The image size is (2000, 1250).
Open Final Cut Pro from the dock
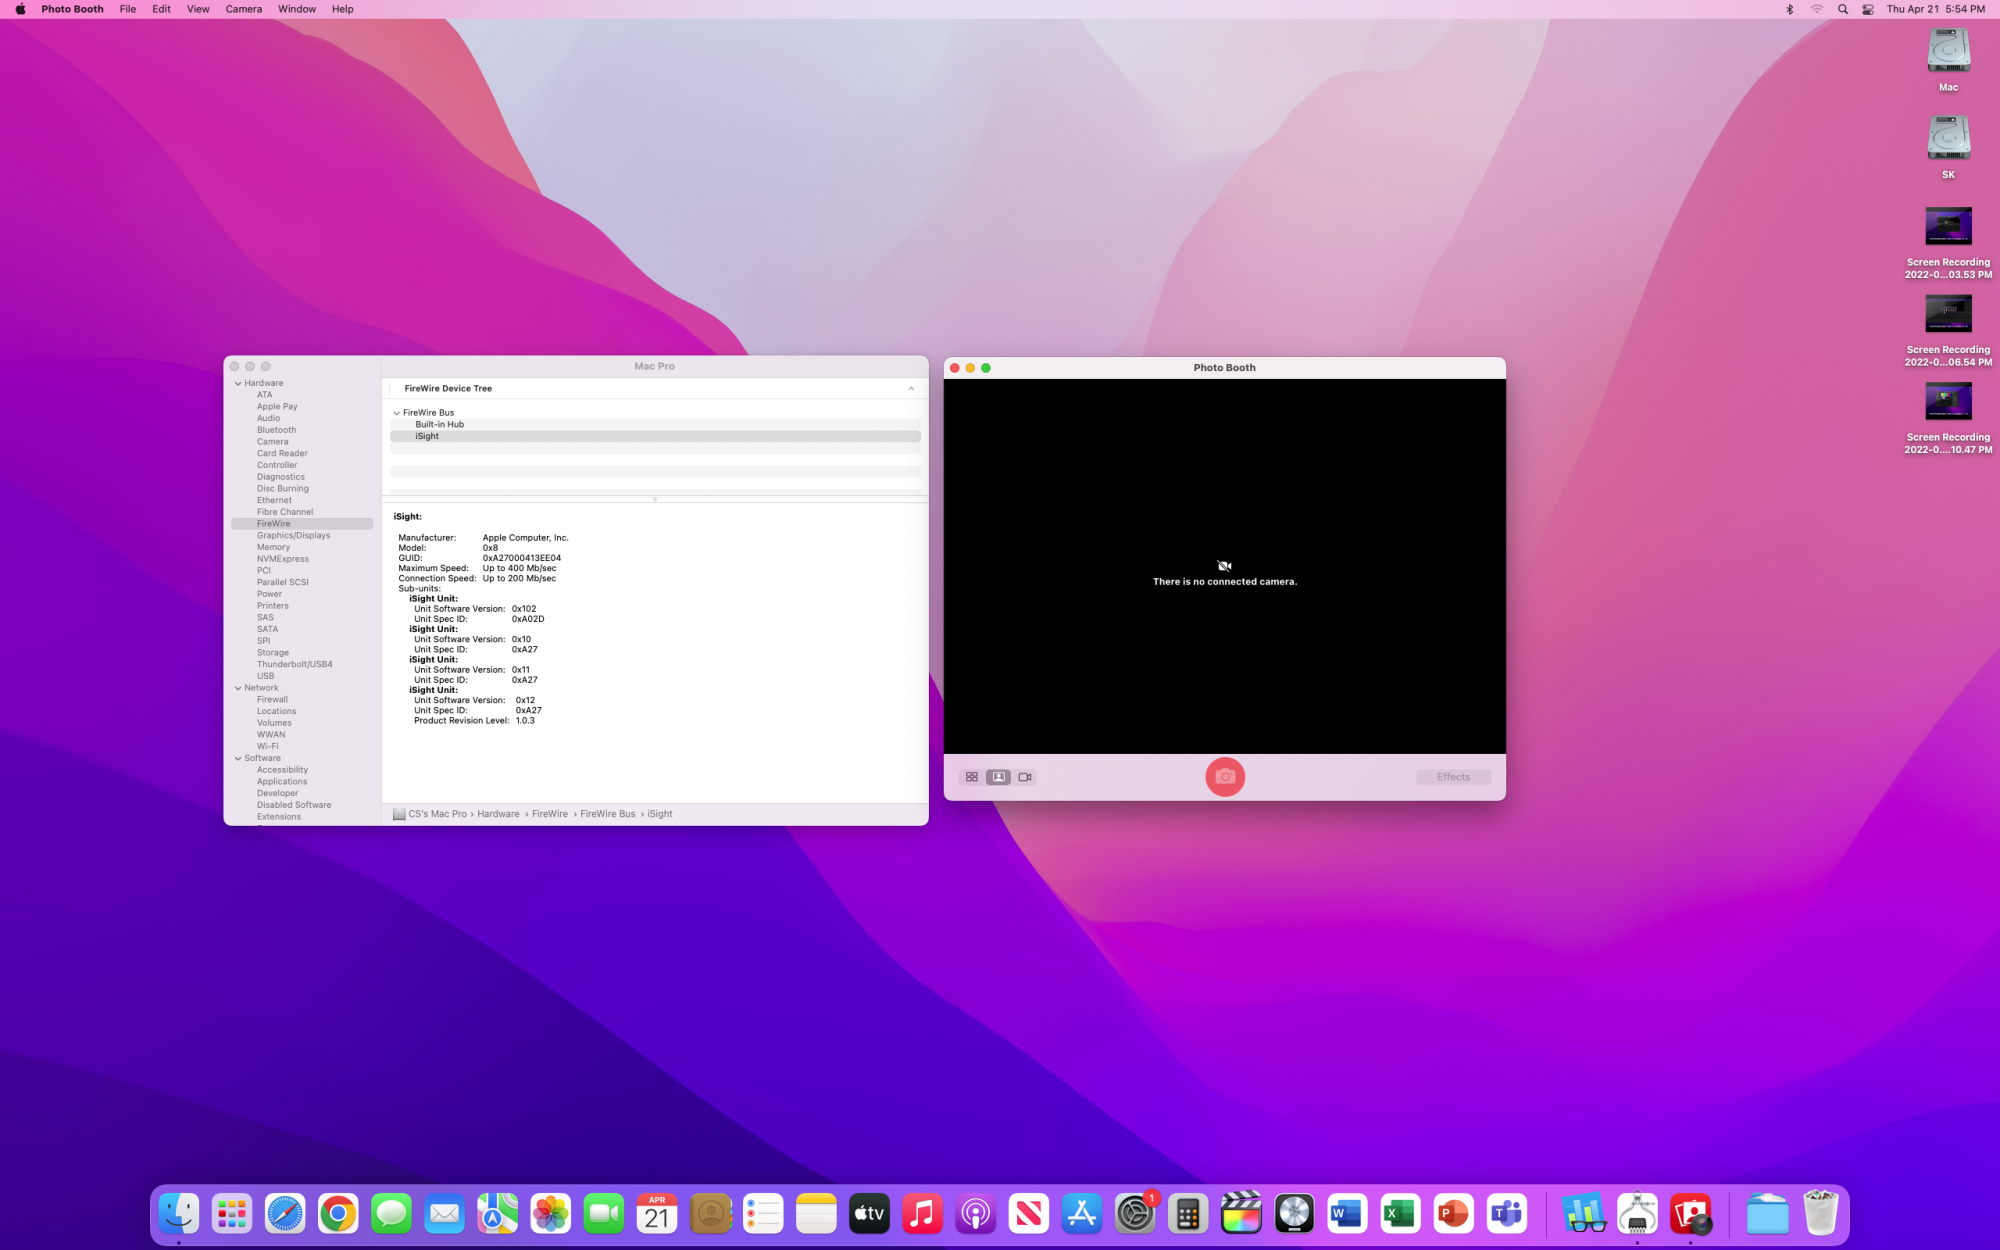click(x=1241, y=1214)
